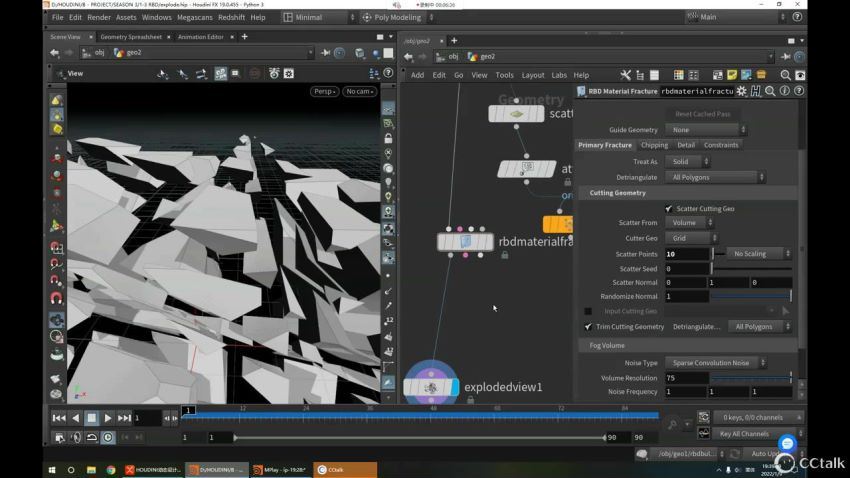
Task: Click the Volume Resolution value field
Action: click(x=687, y=378)
